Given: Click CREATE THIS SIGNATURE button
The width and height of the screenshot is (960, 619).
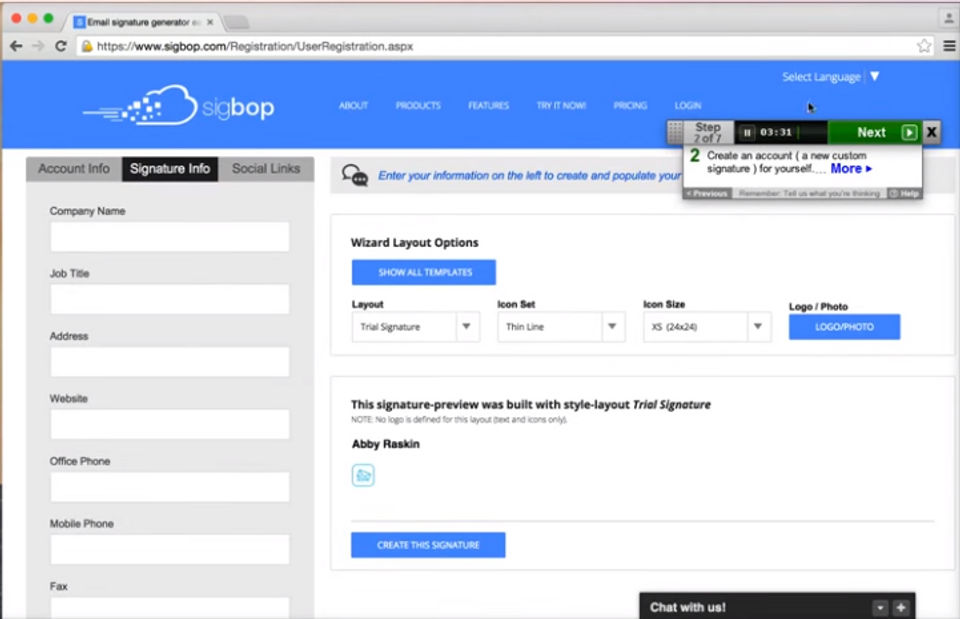Looking at the screenshot, I should 428,545.
